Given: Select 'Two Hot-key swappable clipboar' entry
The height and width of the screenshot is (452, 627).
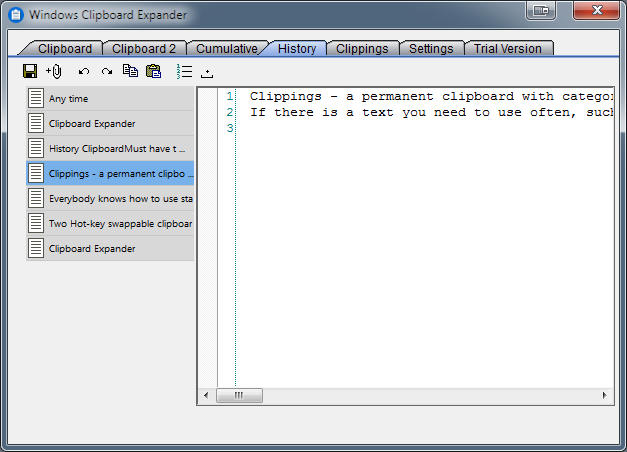Looking at the screenshot, I should pos(110,223).
